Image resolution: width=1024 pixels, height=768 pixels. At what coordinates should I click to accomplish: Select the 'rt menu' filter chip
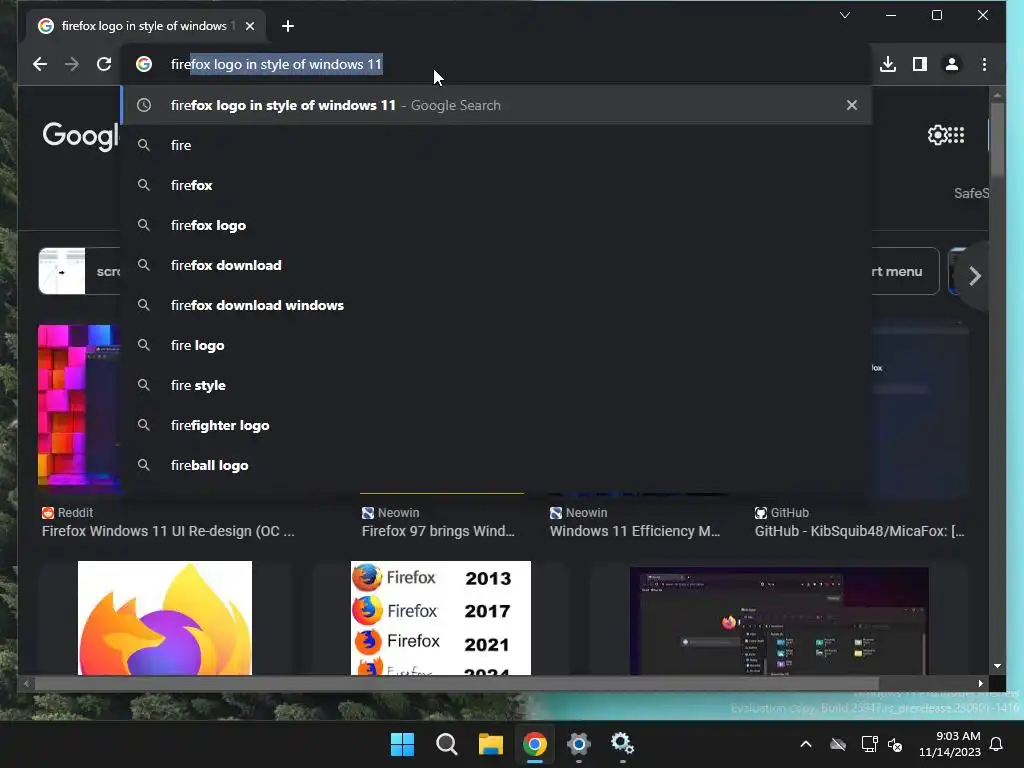coord(904,272)
